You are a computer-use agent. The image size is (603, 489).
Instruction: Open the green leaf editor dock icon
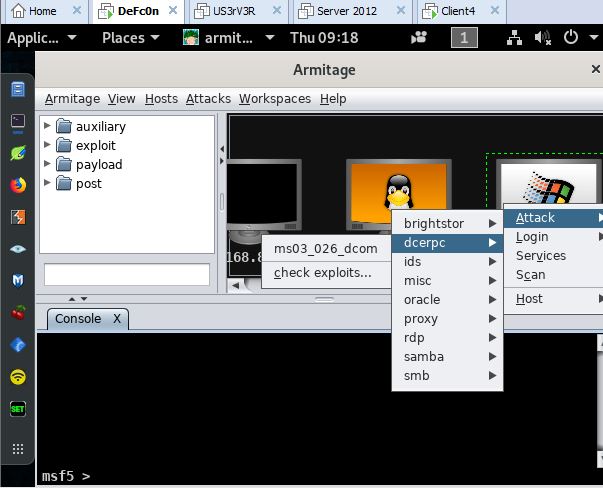(x=18, y=153)
